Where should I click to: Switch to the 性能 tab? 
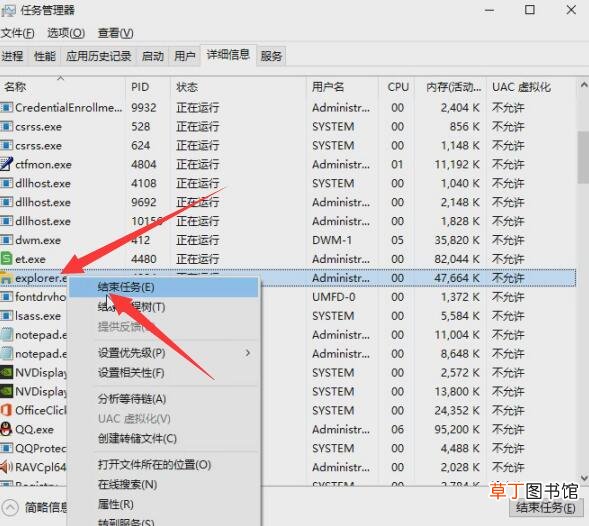[45, 56]
